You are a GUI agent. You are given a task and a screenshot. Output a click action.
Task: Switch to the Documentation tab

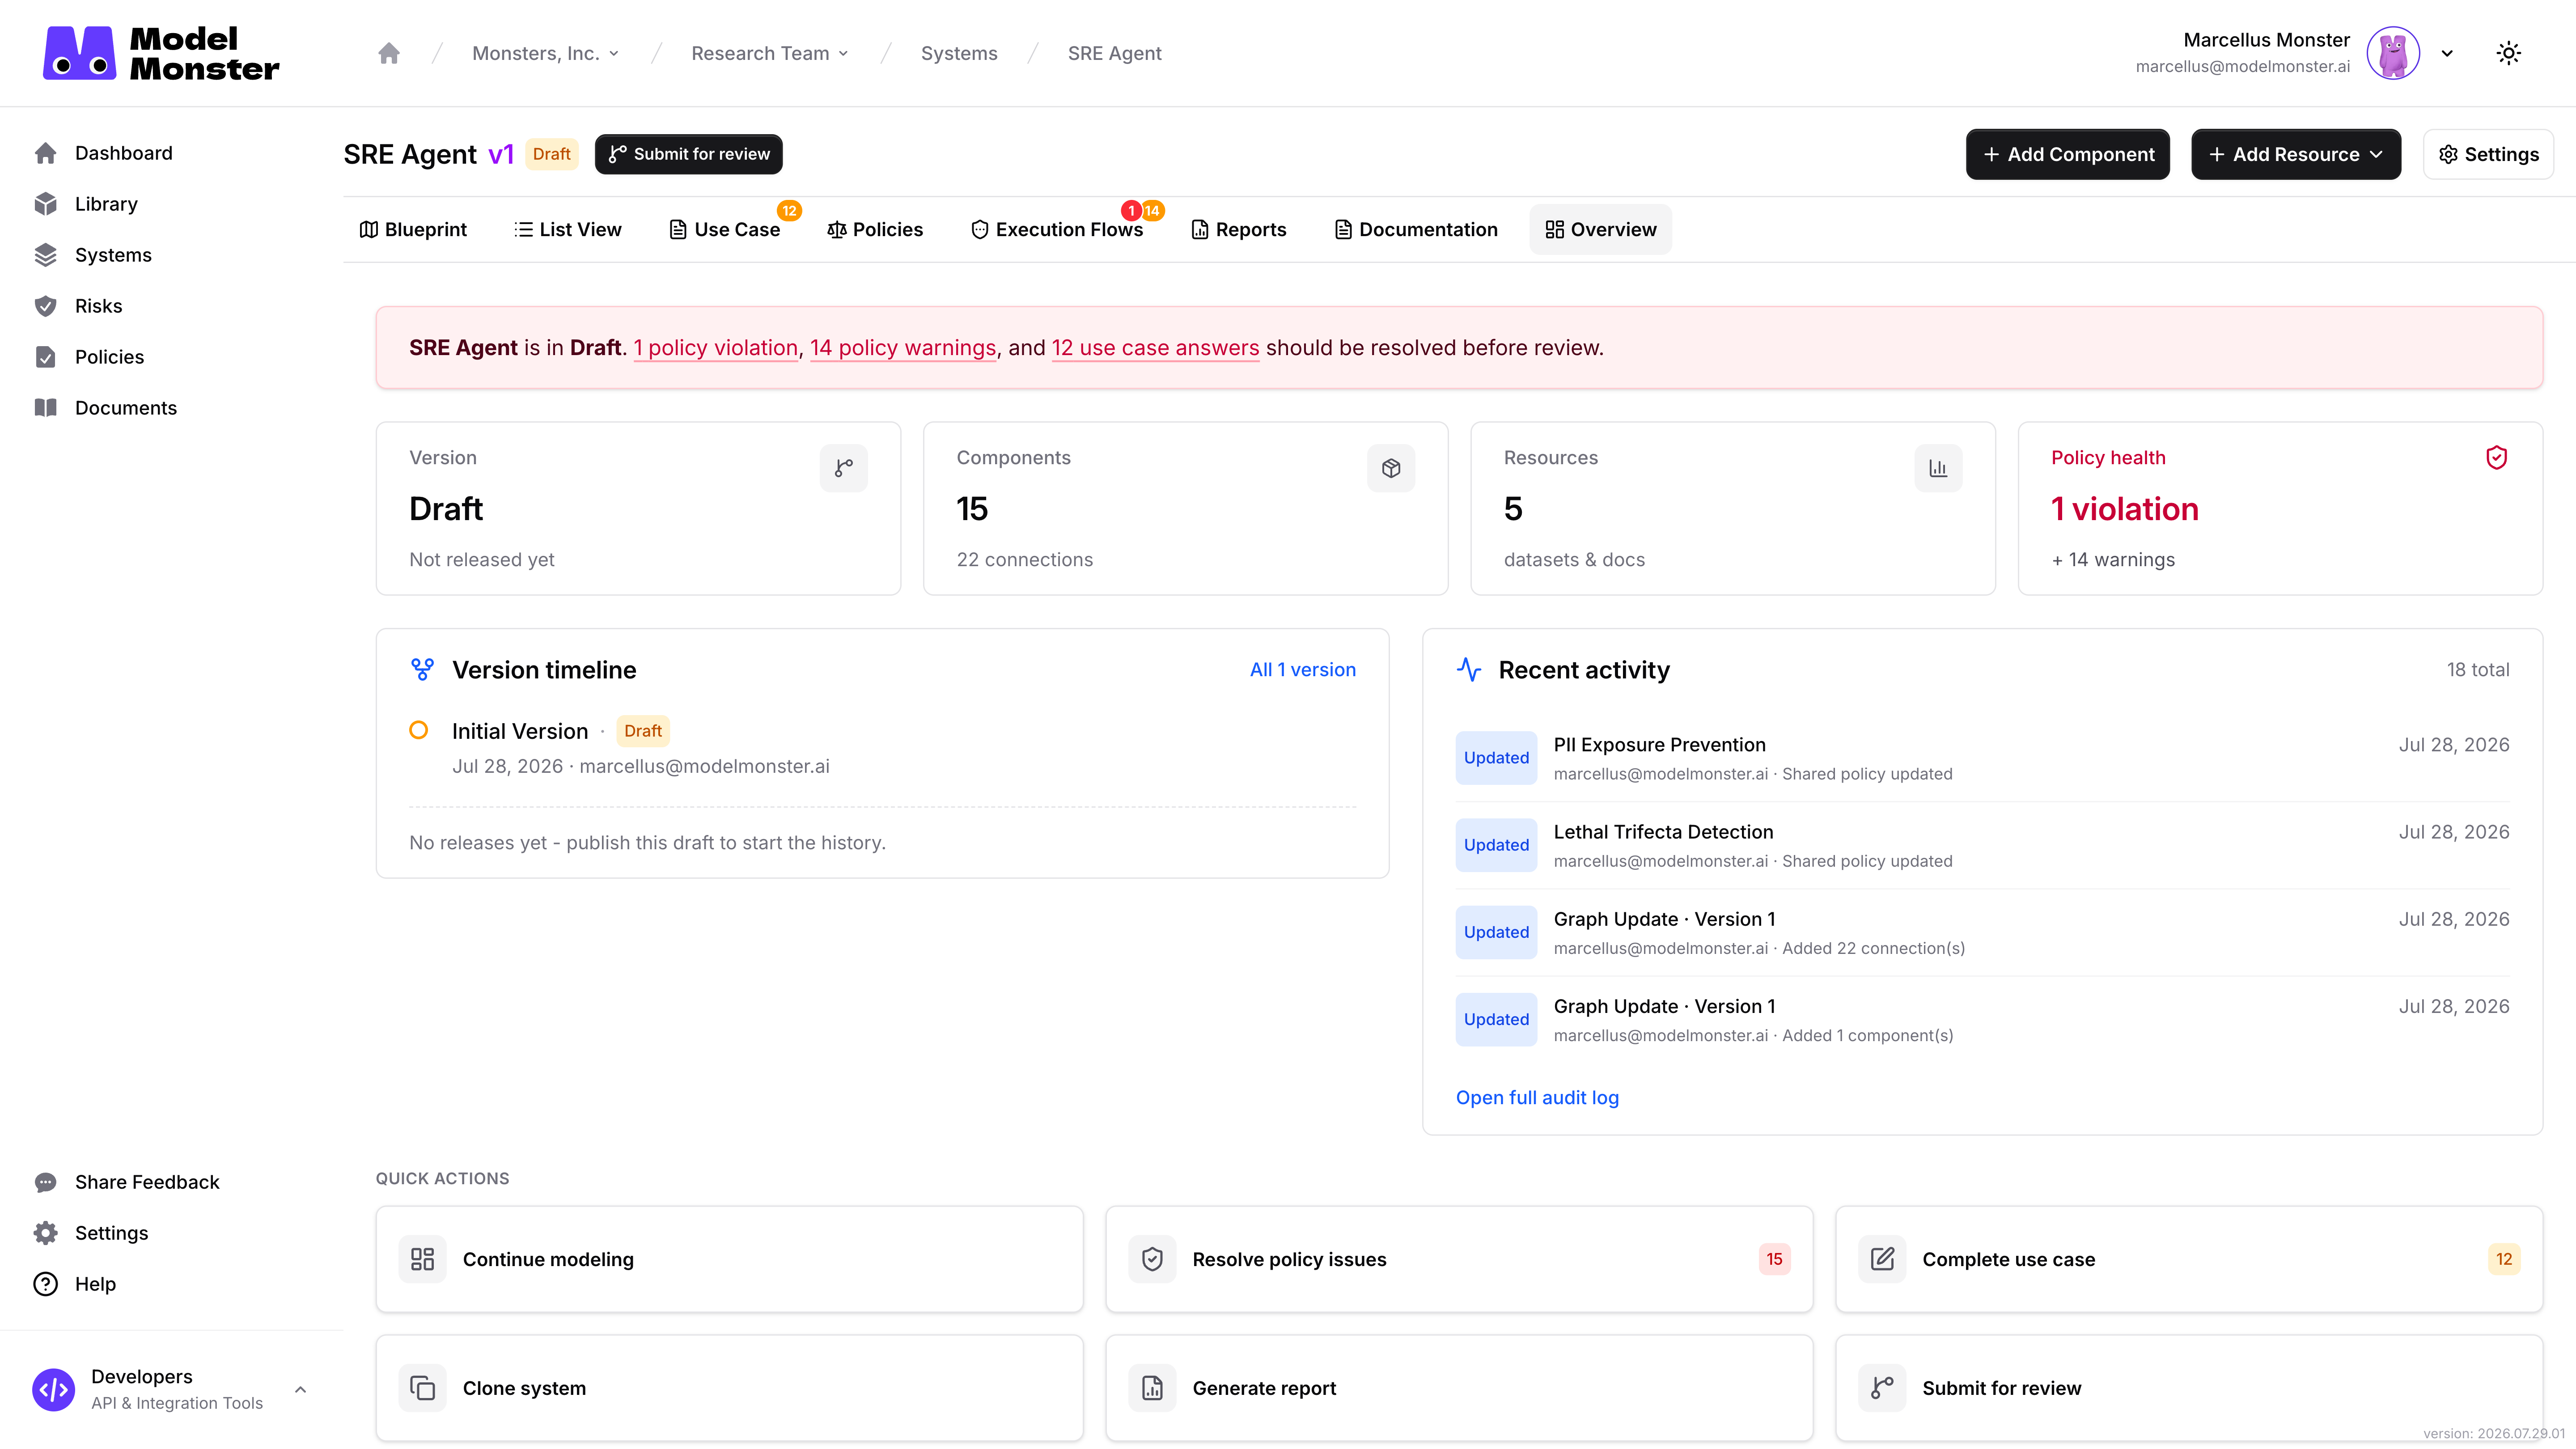[x=1415, y=229]
